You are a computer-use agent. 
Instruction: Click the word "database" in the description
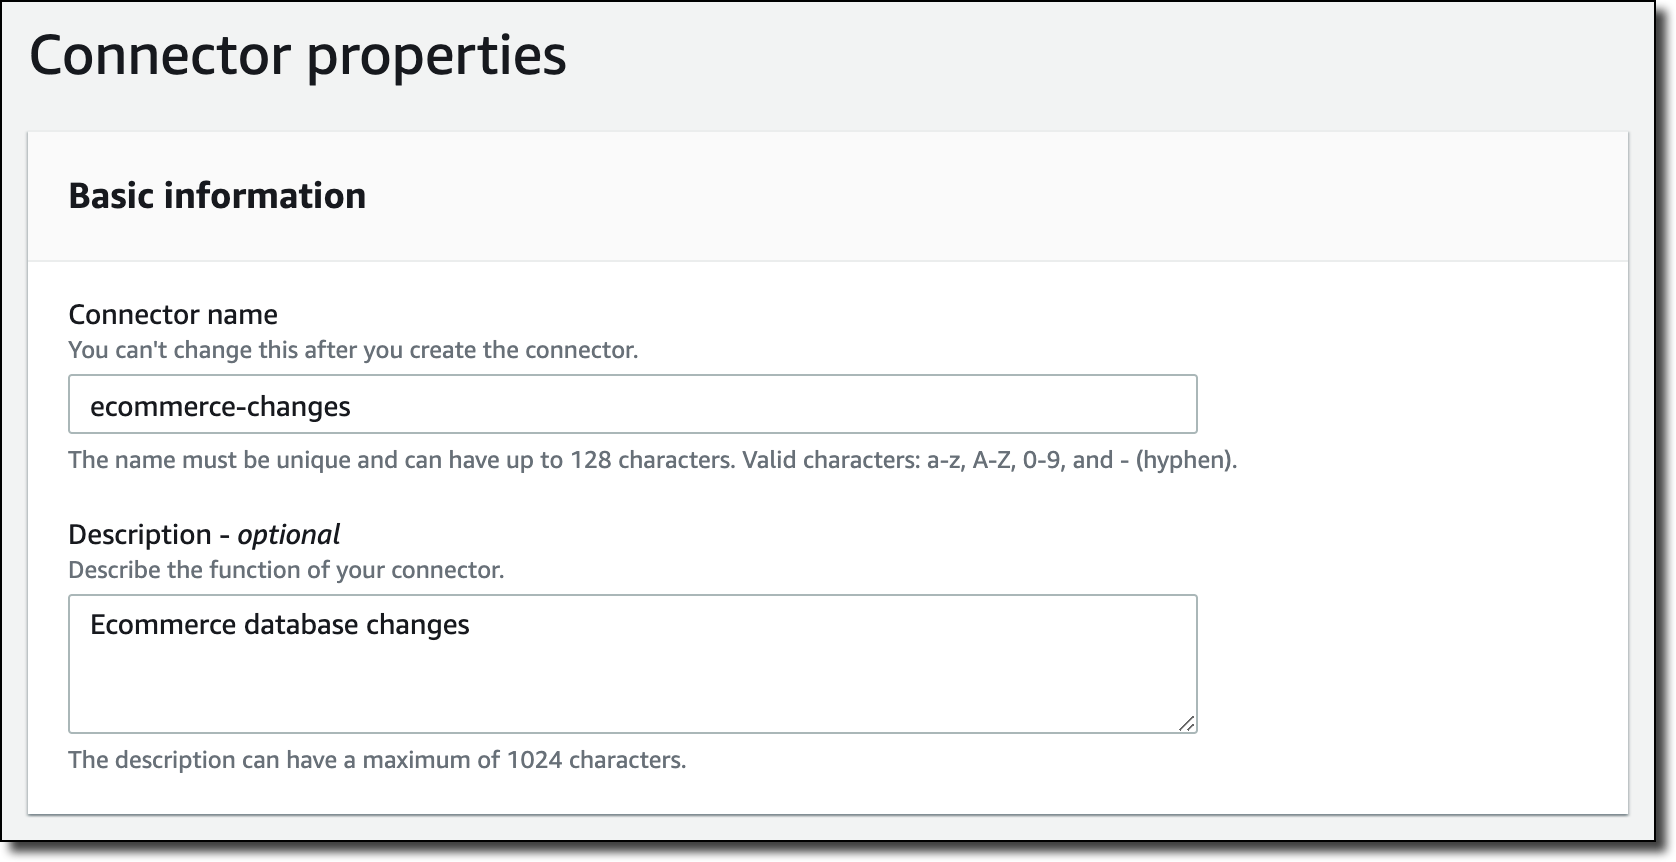tap(301, 625)
